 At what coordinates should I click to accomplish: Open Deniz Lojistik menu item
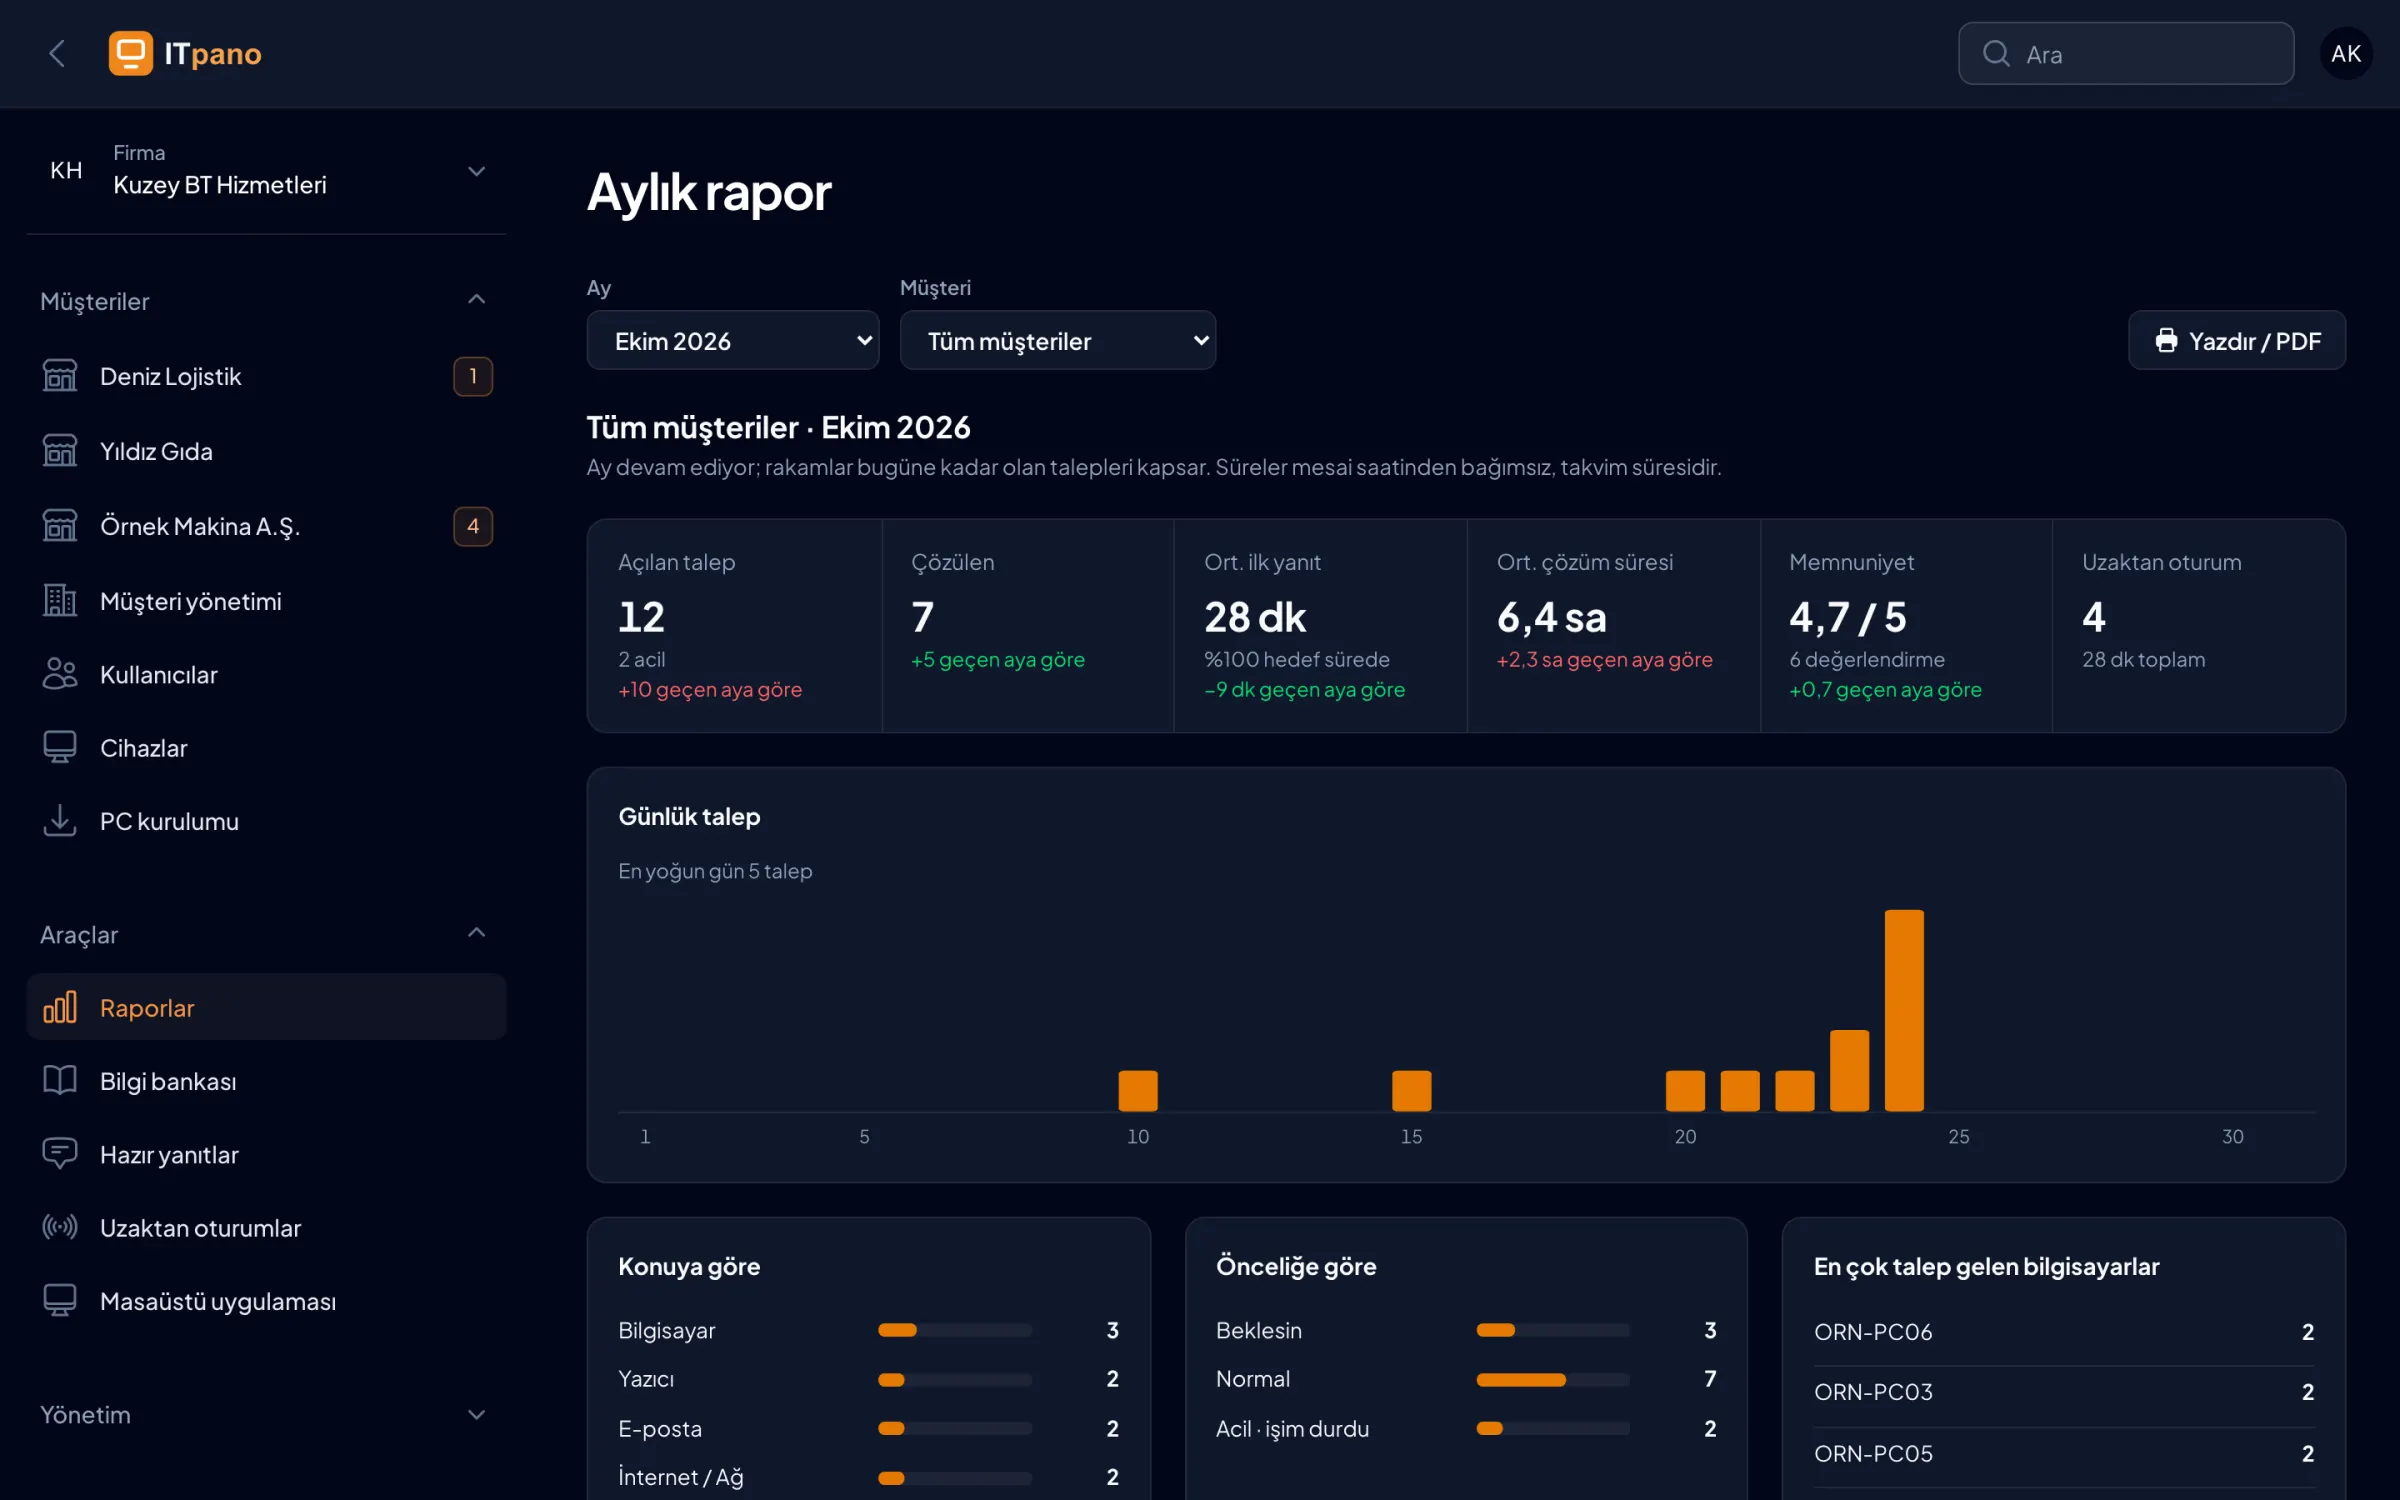[x=267, y=376]
